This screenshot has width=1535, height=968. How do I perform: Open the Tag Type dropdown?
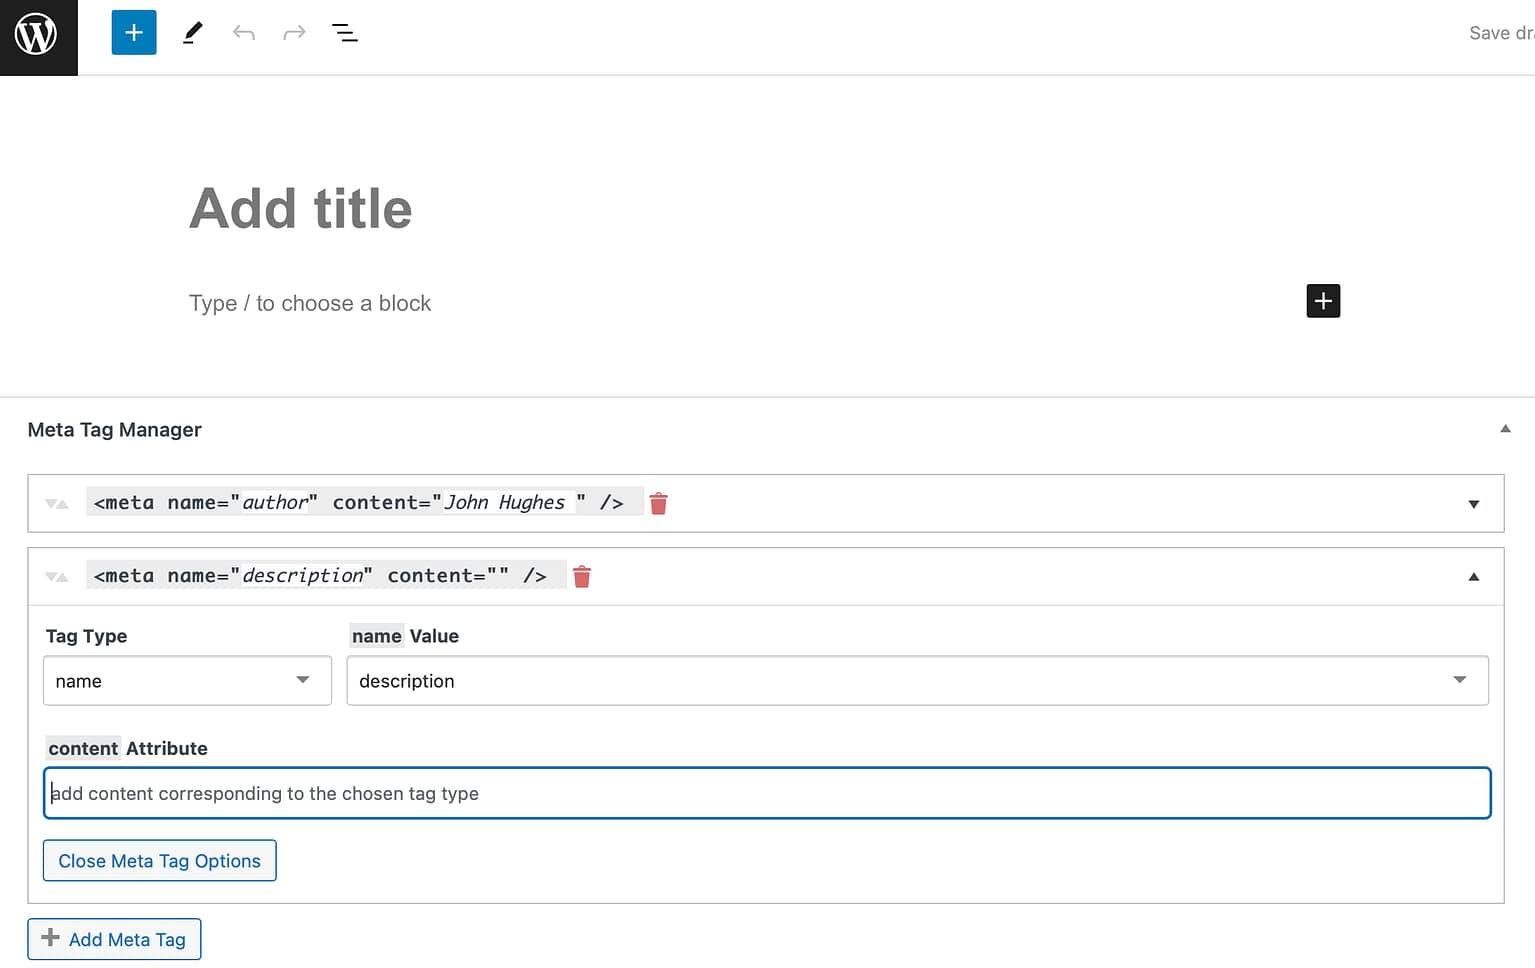pyautogui.click(x=186, y=680)
